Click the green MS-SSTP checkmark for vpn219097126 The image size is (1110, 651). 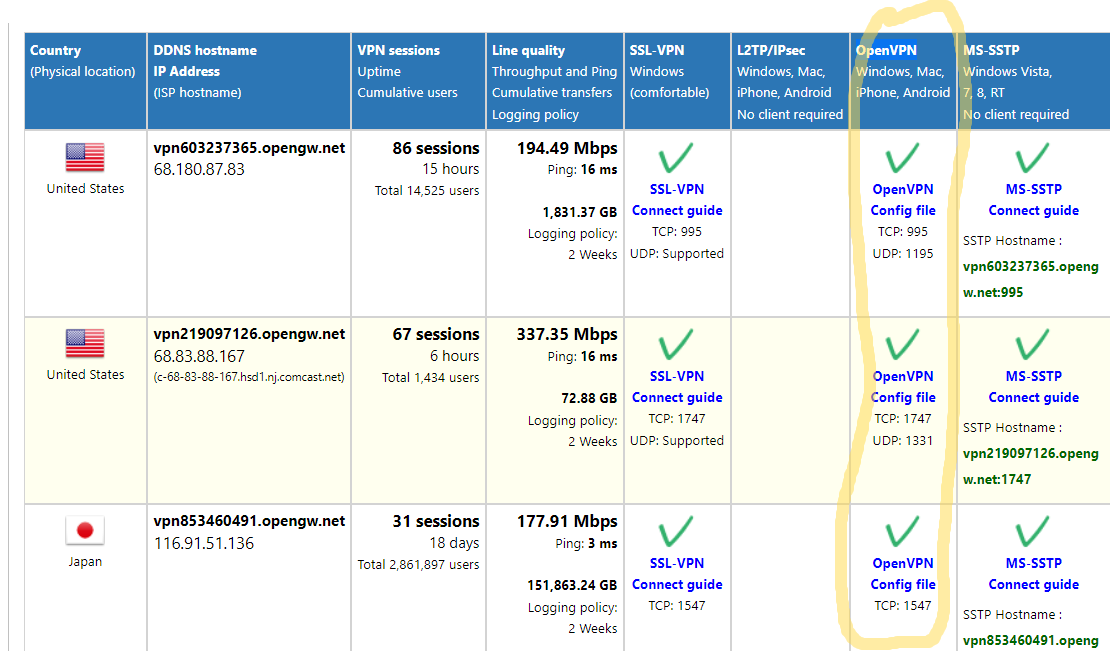click(1033, 345)
